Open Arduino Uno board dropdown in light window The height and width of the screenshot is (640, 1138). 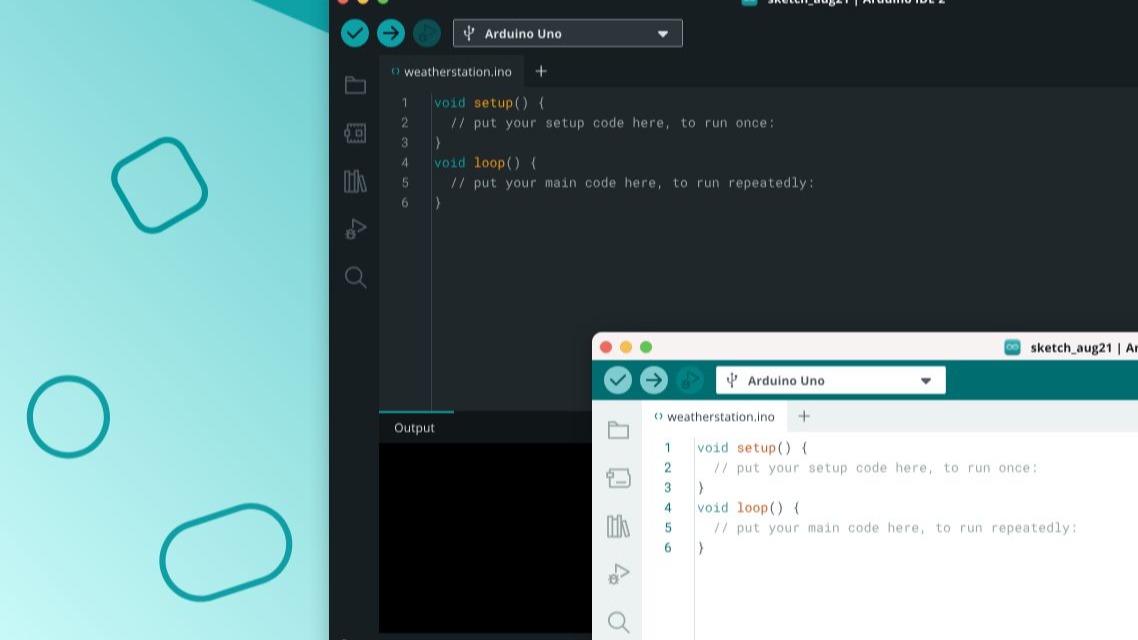click(x=830, y=380)
